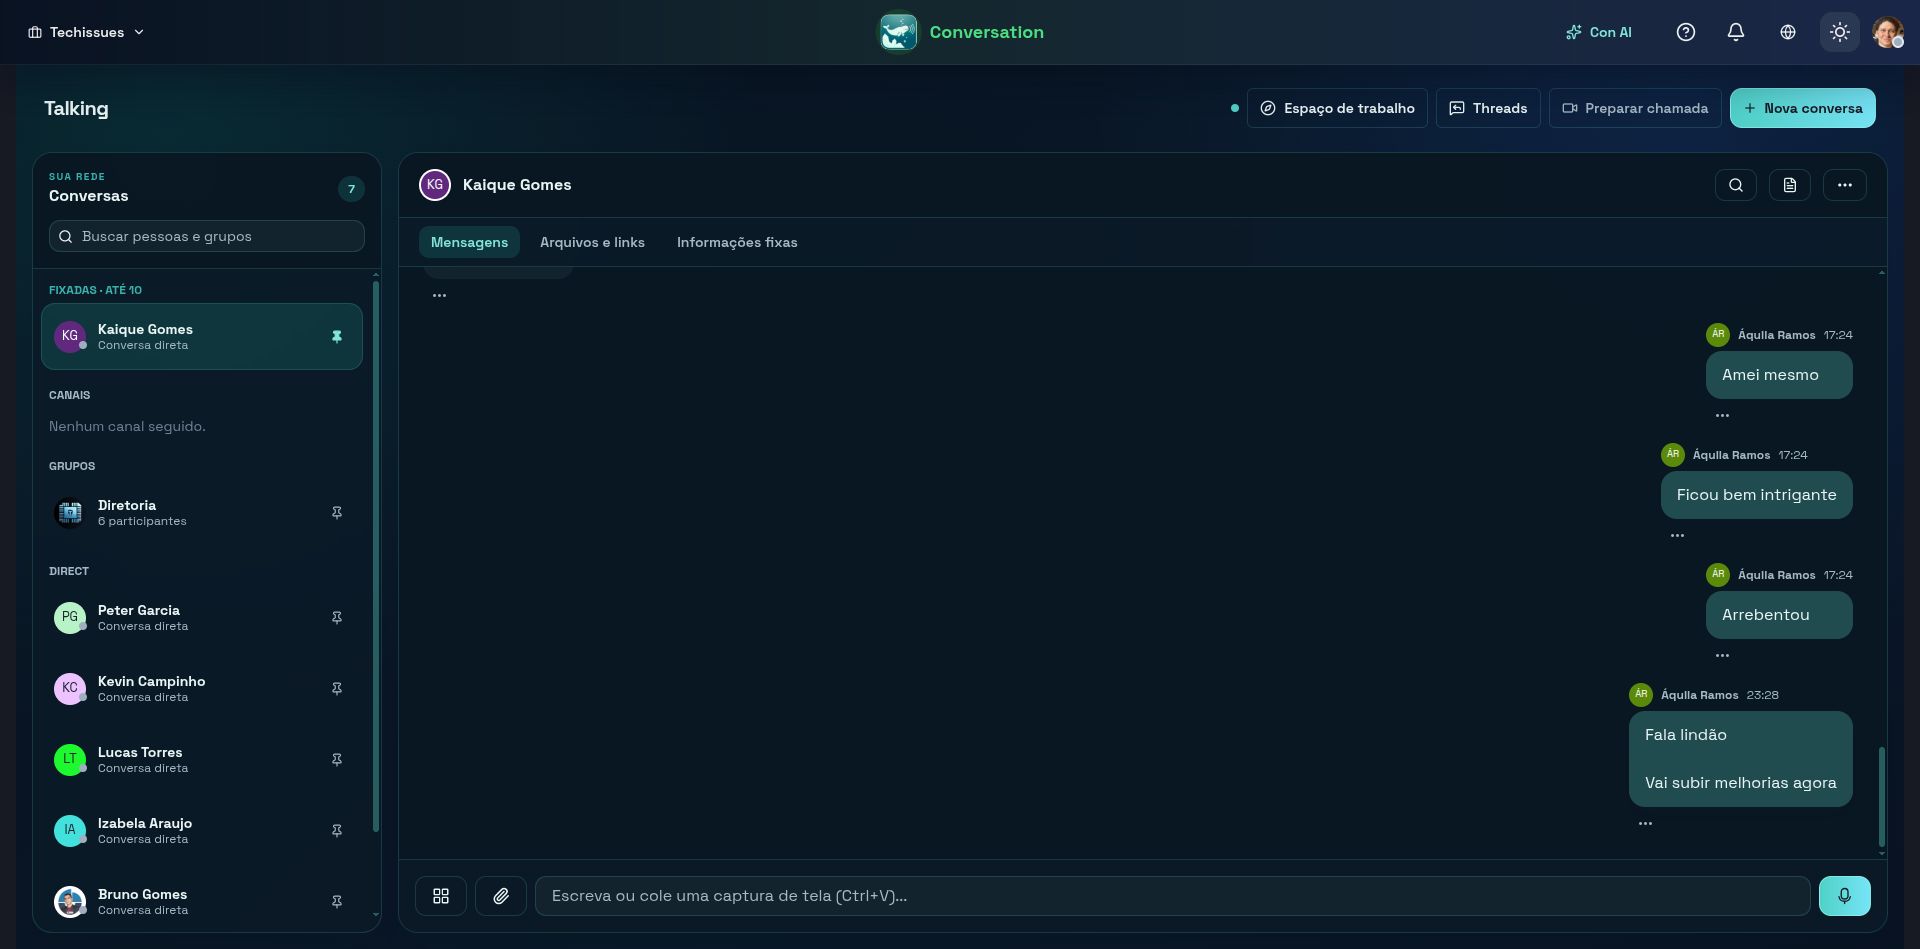This screenshot has height=949, width=1920.
Task: Open the apps grid icon in composer
Action: [x=441, y=896]
